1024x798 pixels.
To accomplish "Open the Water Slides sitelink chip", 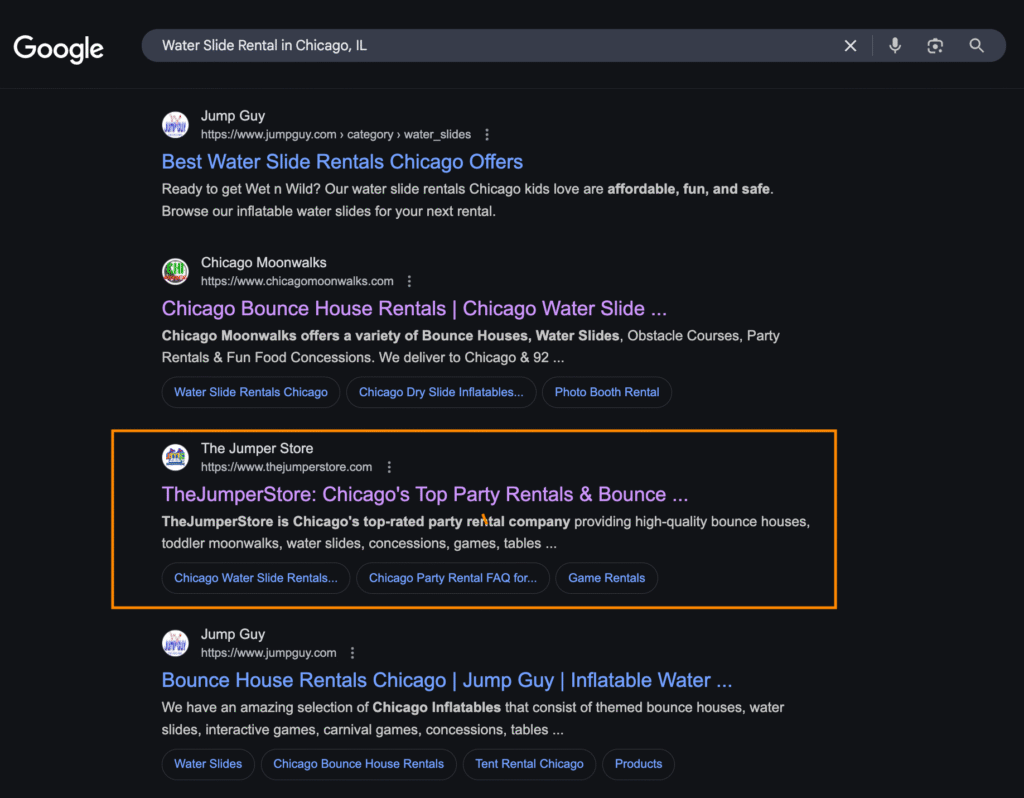I will (x=208, y=764).
